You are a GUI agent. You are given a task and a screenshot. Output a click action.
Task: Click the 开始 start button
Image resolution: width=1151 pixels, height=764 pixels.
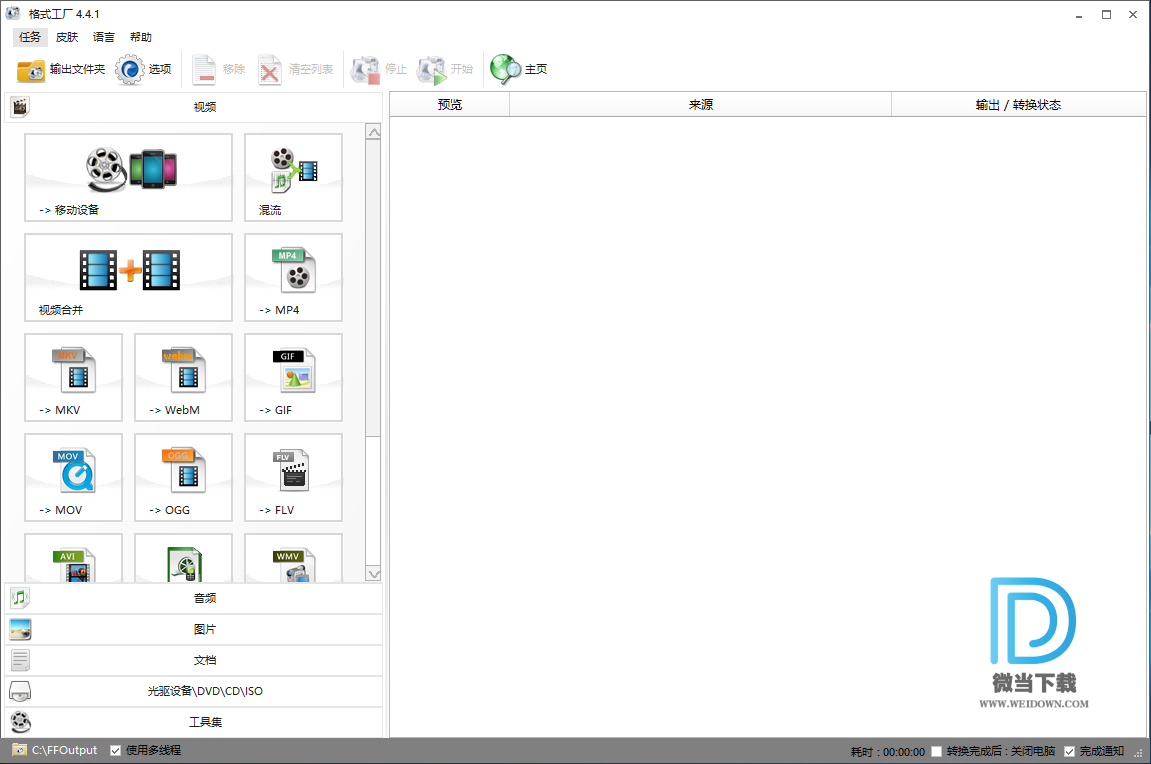tap(445, 69)
